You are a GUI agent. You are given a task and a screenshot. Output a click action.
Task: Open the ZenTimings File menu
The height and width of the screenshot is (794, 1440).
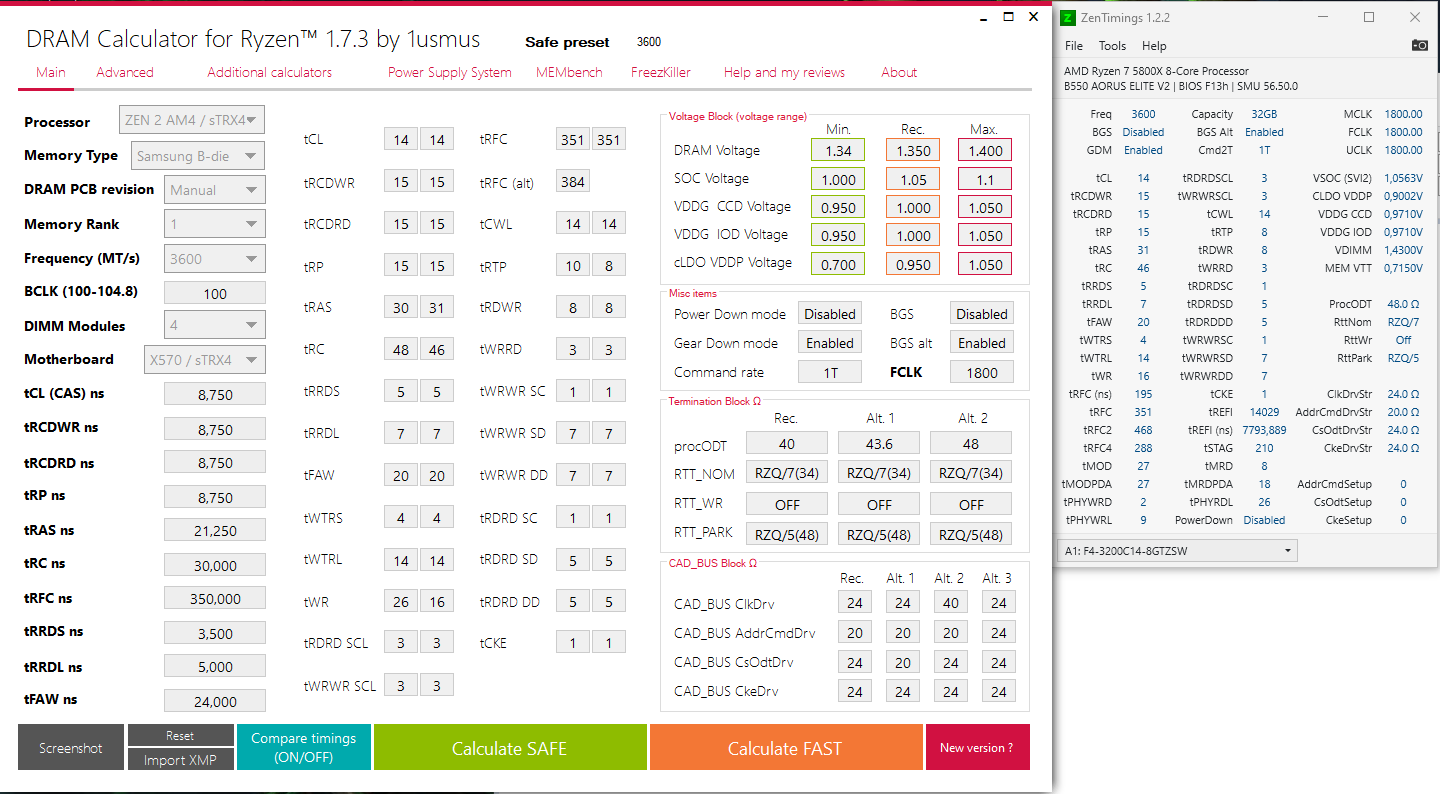(1074, 46)
